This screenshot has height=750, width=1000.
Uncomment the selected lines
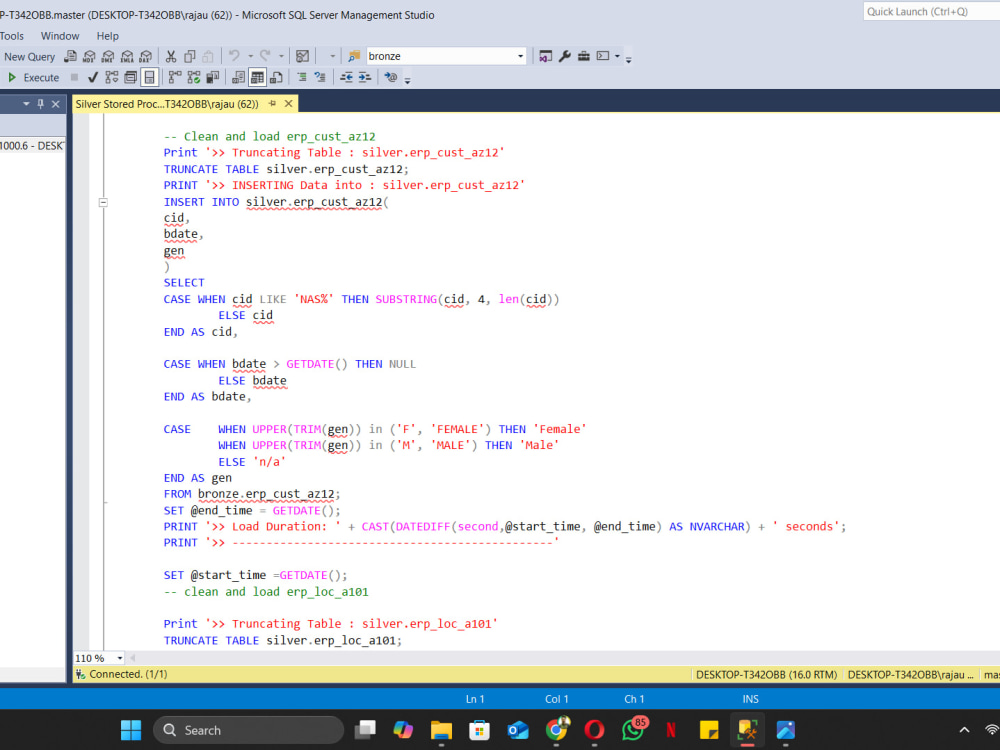pos(320,77)
